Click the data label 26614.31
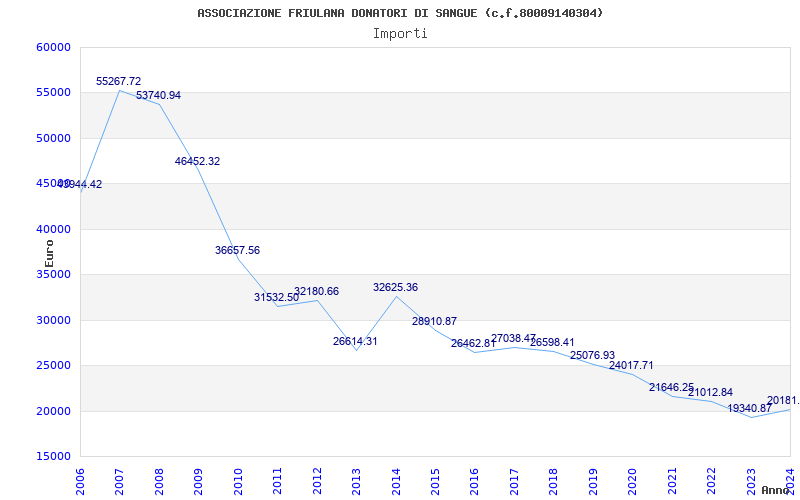 pyautogui.click(x=355, y=342)
